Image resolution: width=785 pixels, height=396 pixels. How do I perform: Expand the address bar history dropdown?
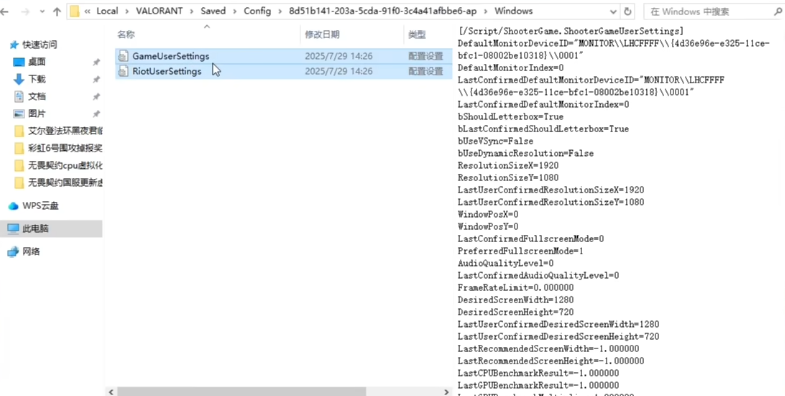(x=613, y=12)
